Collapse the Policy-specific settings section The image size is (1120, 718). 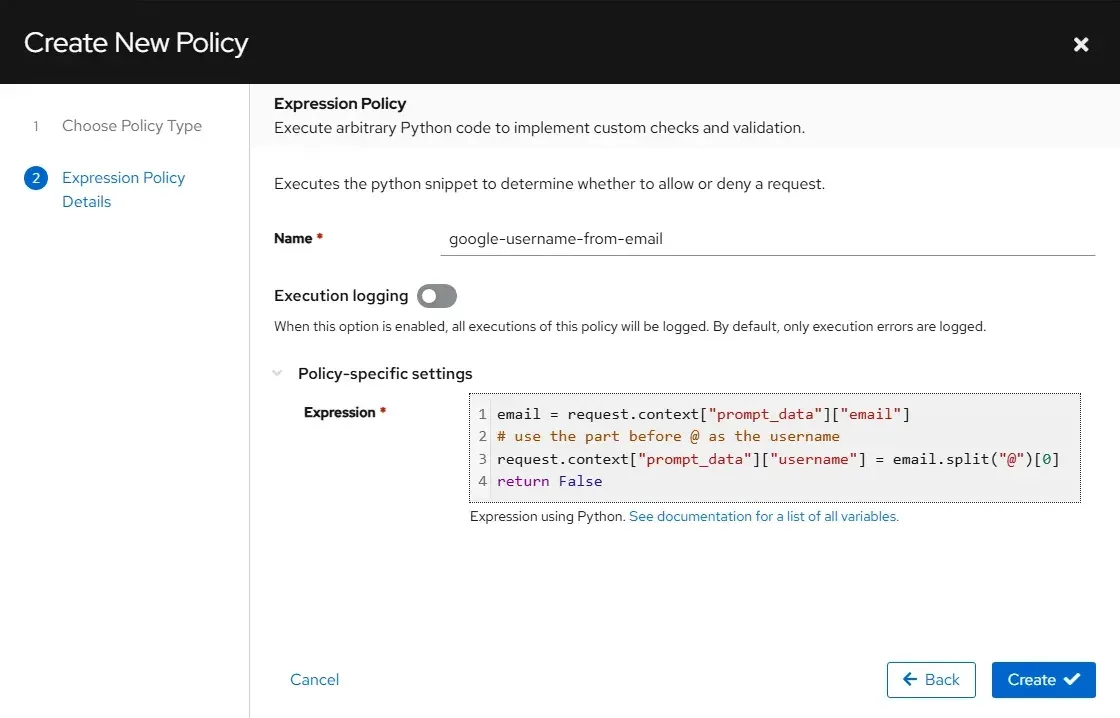[x=277, y=374]
